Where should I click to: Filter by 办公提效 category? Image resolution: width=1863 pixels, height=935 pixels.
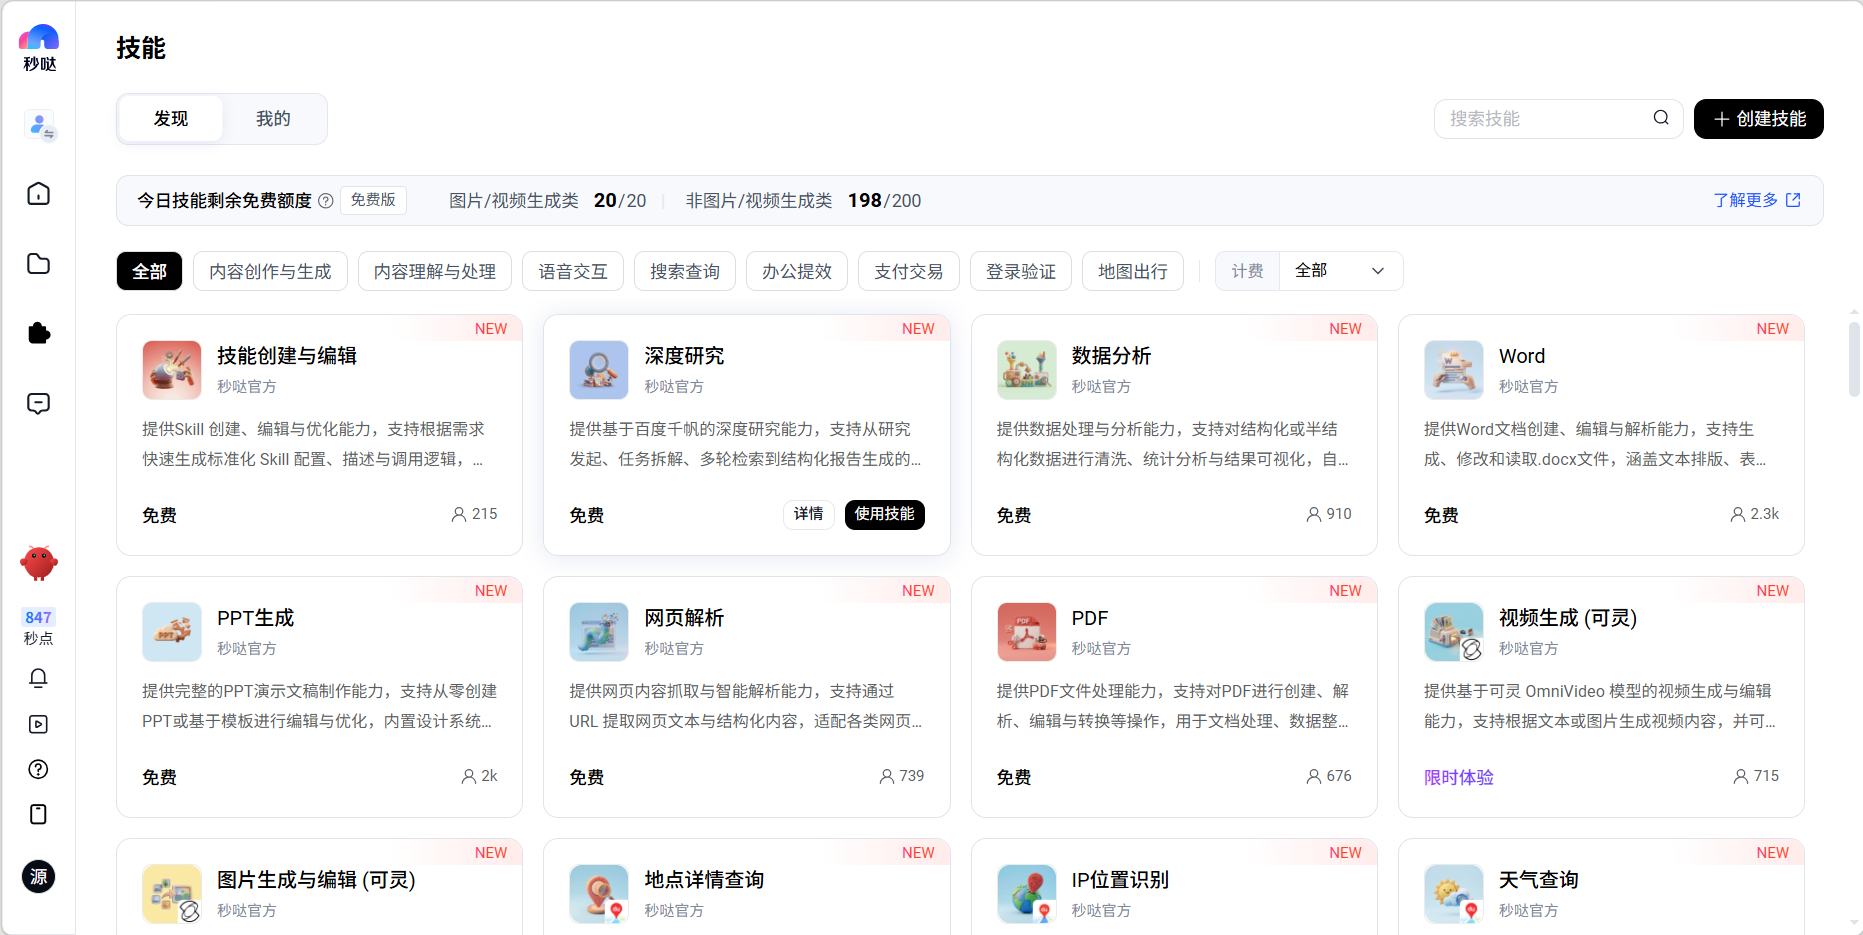pyautogui.click(x=797, y=271)
